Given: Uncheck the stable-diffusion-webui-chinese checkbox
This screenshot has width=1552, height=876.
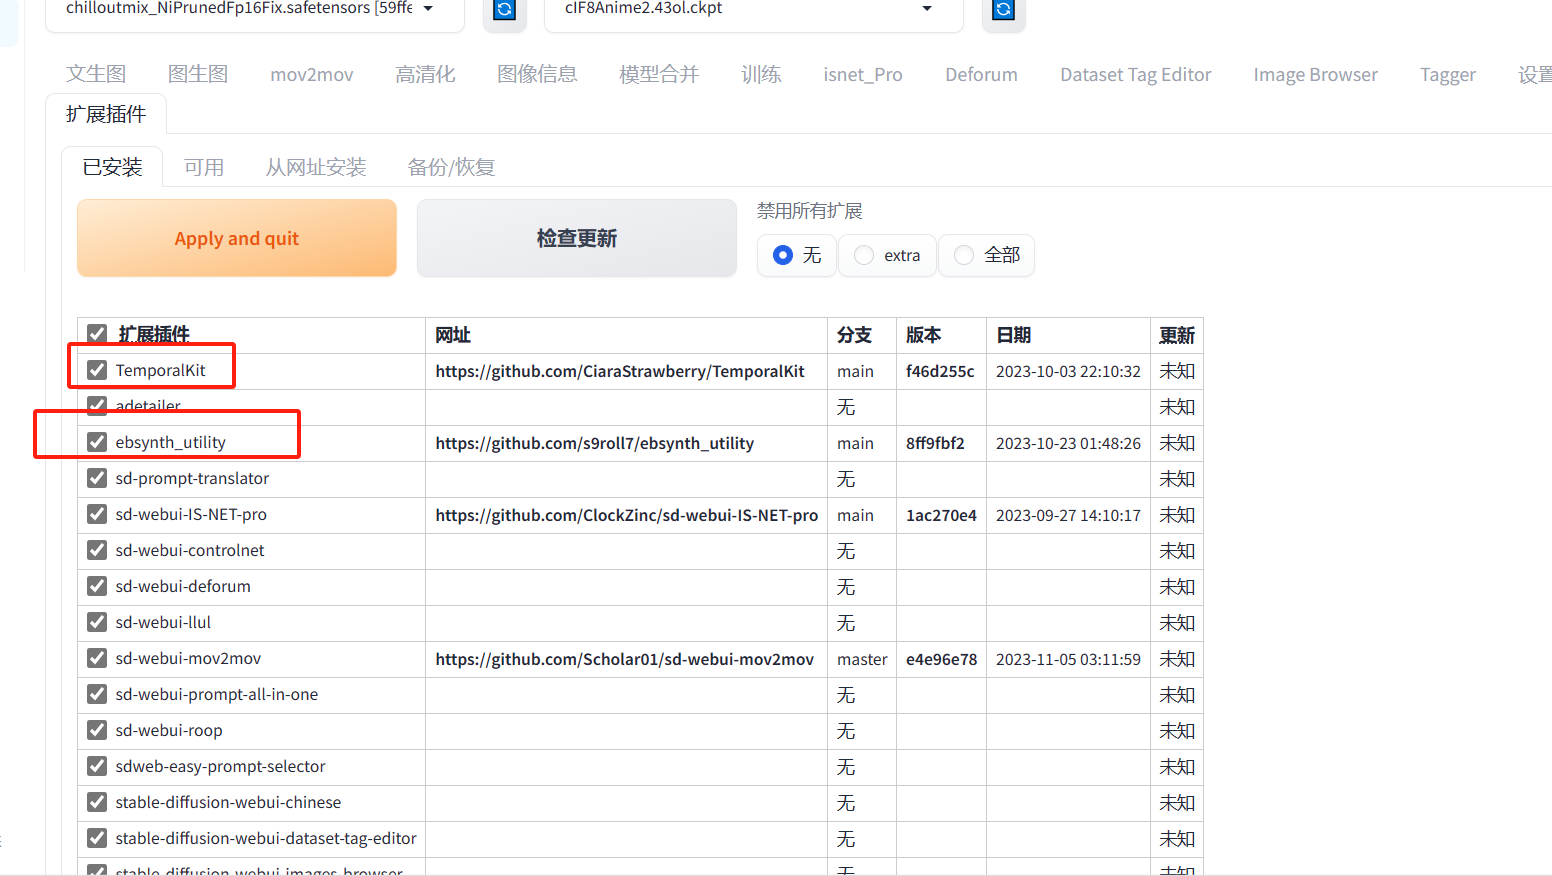Looking at the screenshot, I should [97, 802].
